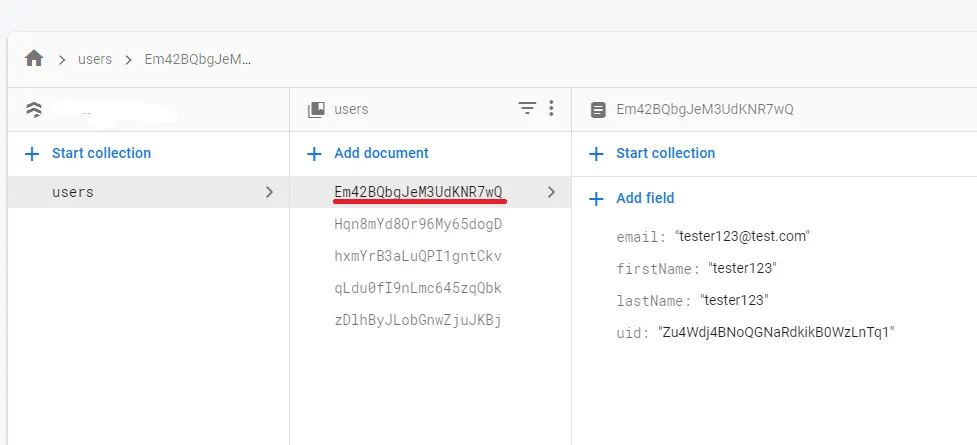Click the Em42BQbgJeM… breadcrumb item
Screen dimensions: 977x445
click(198, 59)
